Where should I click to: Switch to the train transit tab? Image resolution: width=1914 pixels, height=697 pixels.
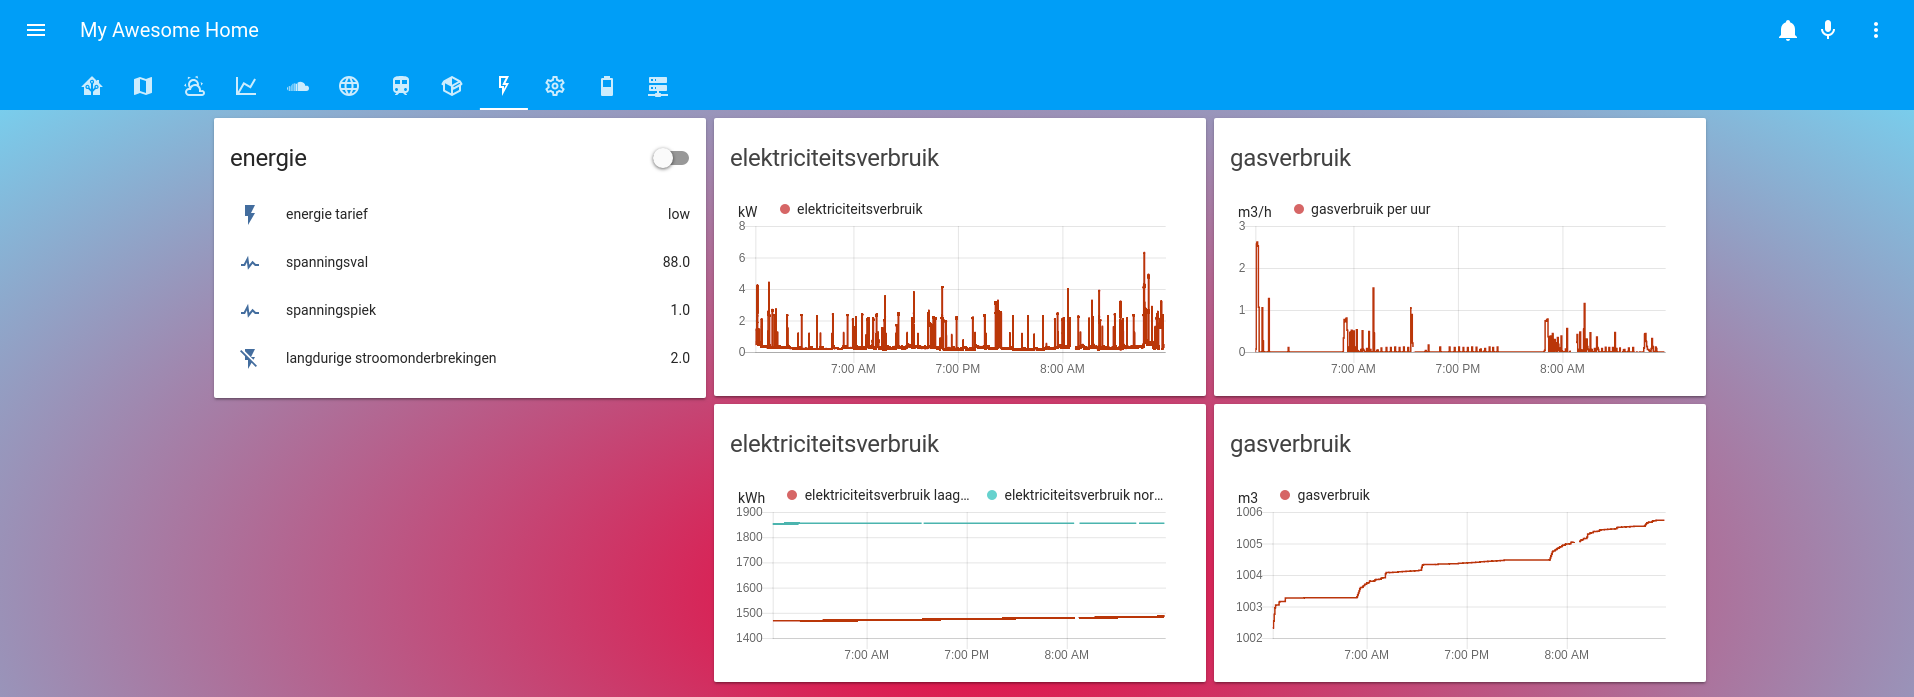pos(401,86)
